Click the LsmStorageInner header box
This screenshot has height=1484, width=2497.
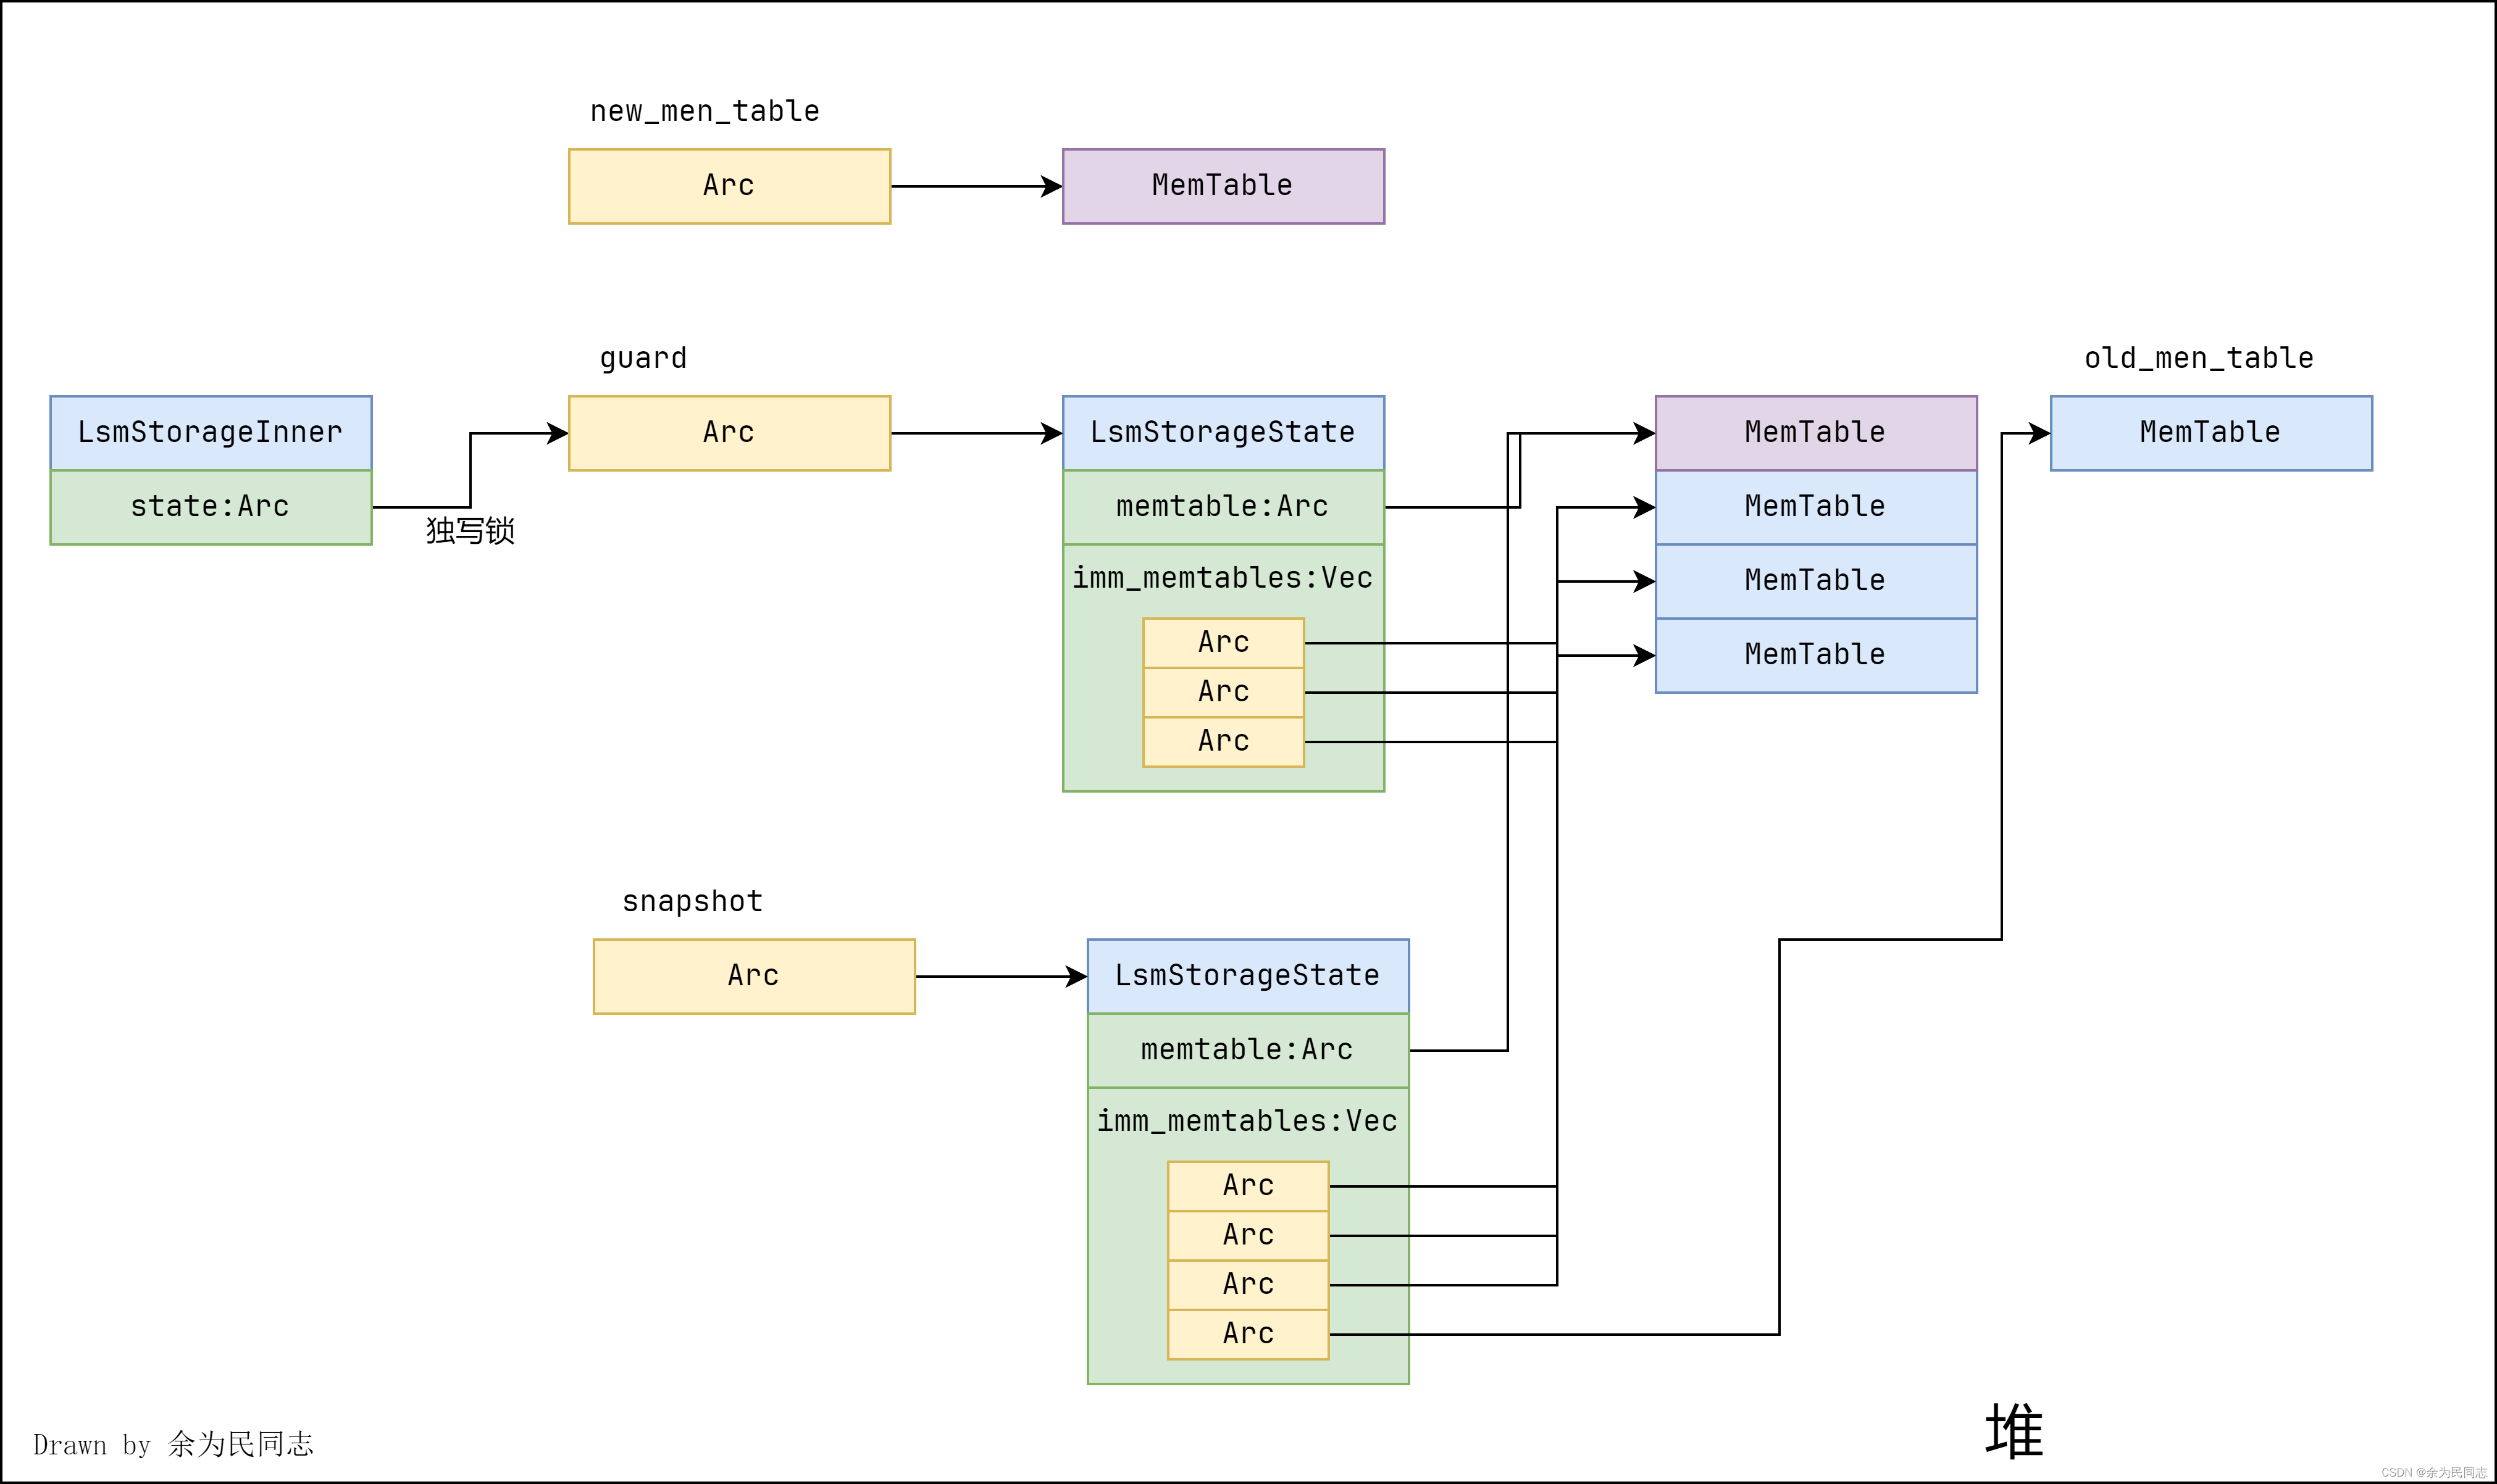211,433
